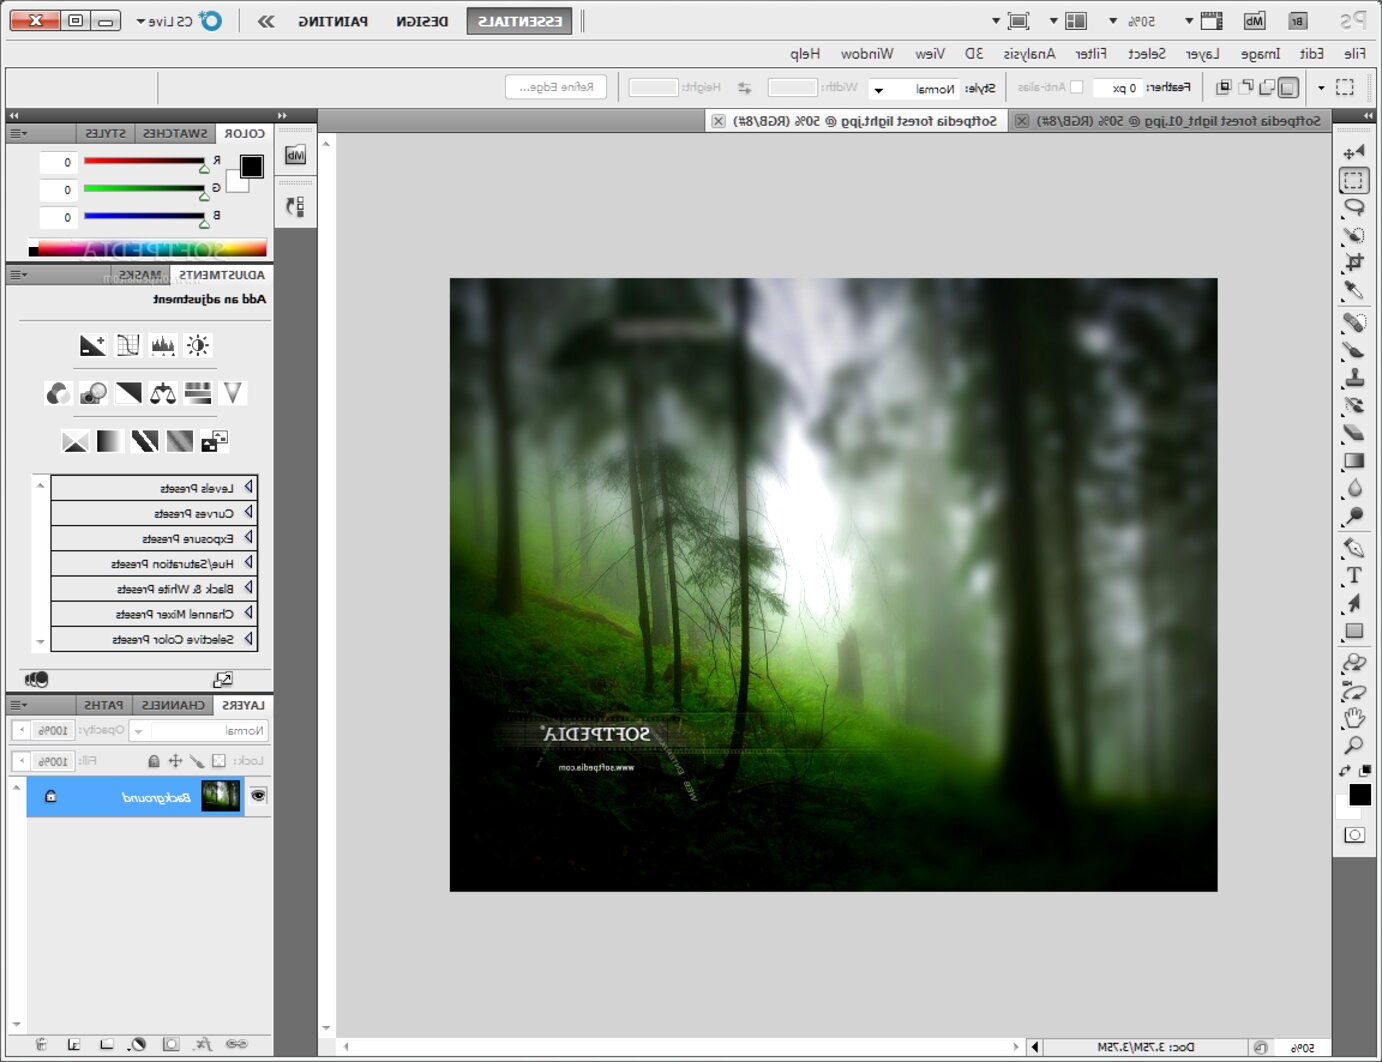Select the Quick Selection tool

click(1354, 235)
